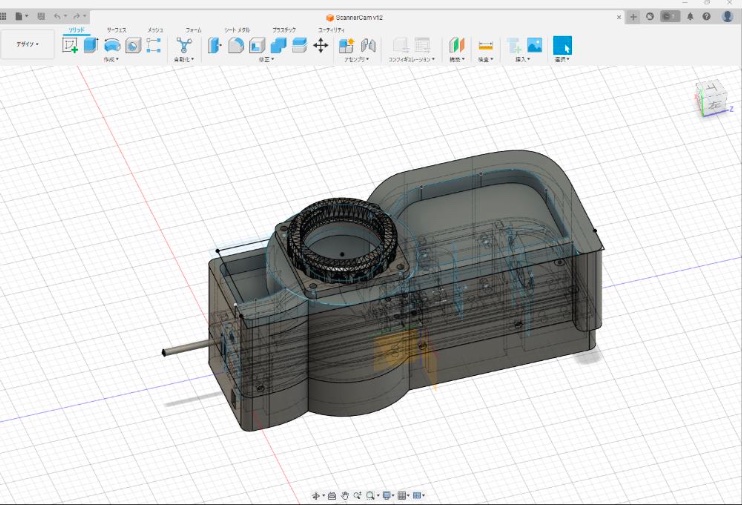Switch to the サーフェス tab
Screen dimensions: 742x505
(116, 30)
